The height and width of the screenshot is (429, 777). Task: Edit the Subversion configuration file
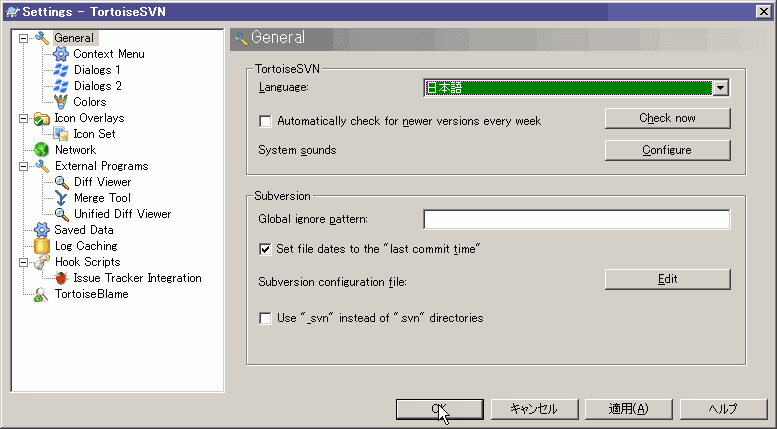667,279
